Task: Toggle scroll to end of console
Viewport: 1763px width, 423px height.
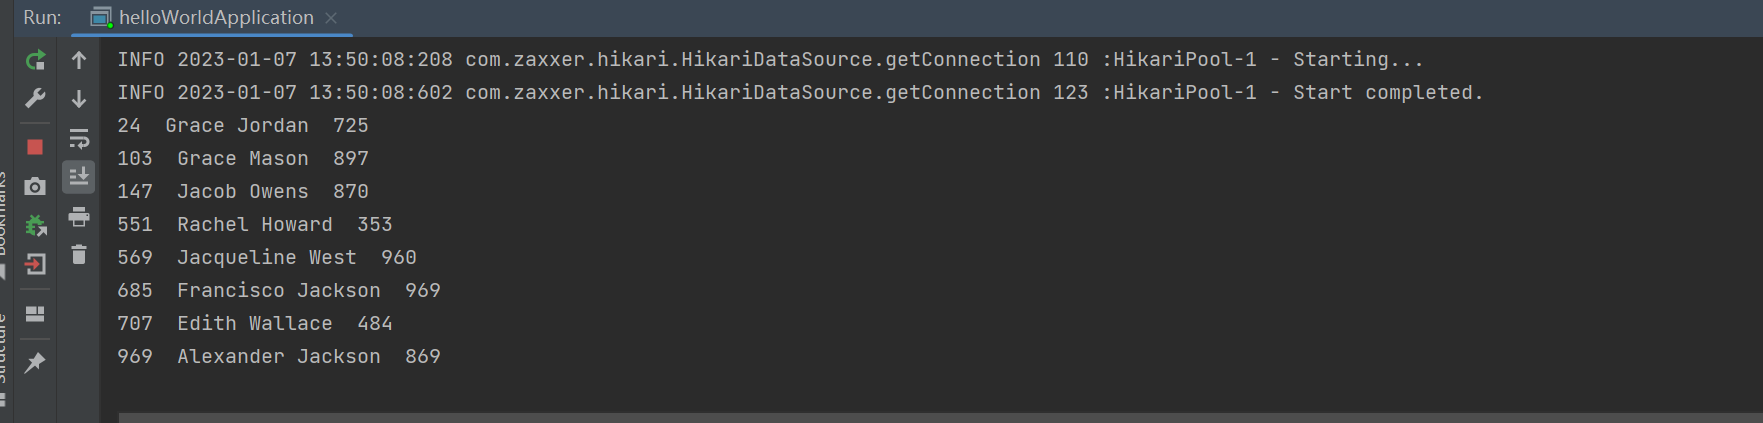Action: (79, 177)
